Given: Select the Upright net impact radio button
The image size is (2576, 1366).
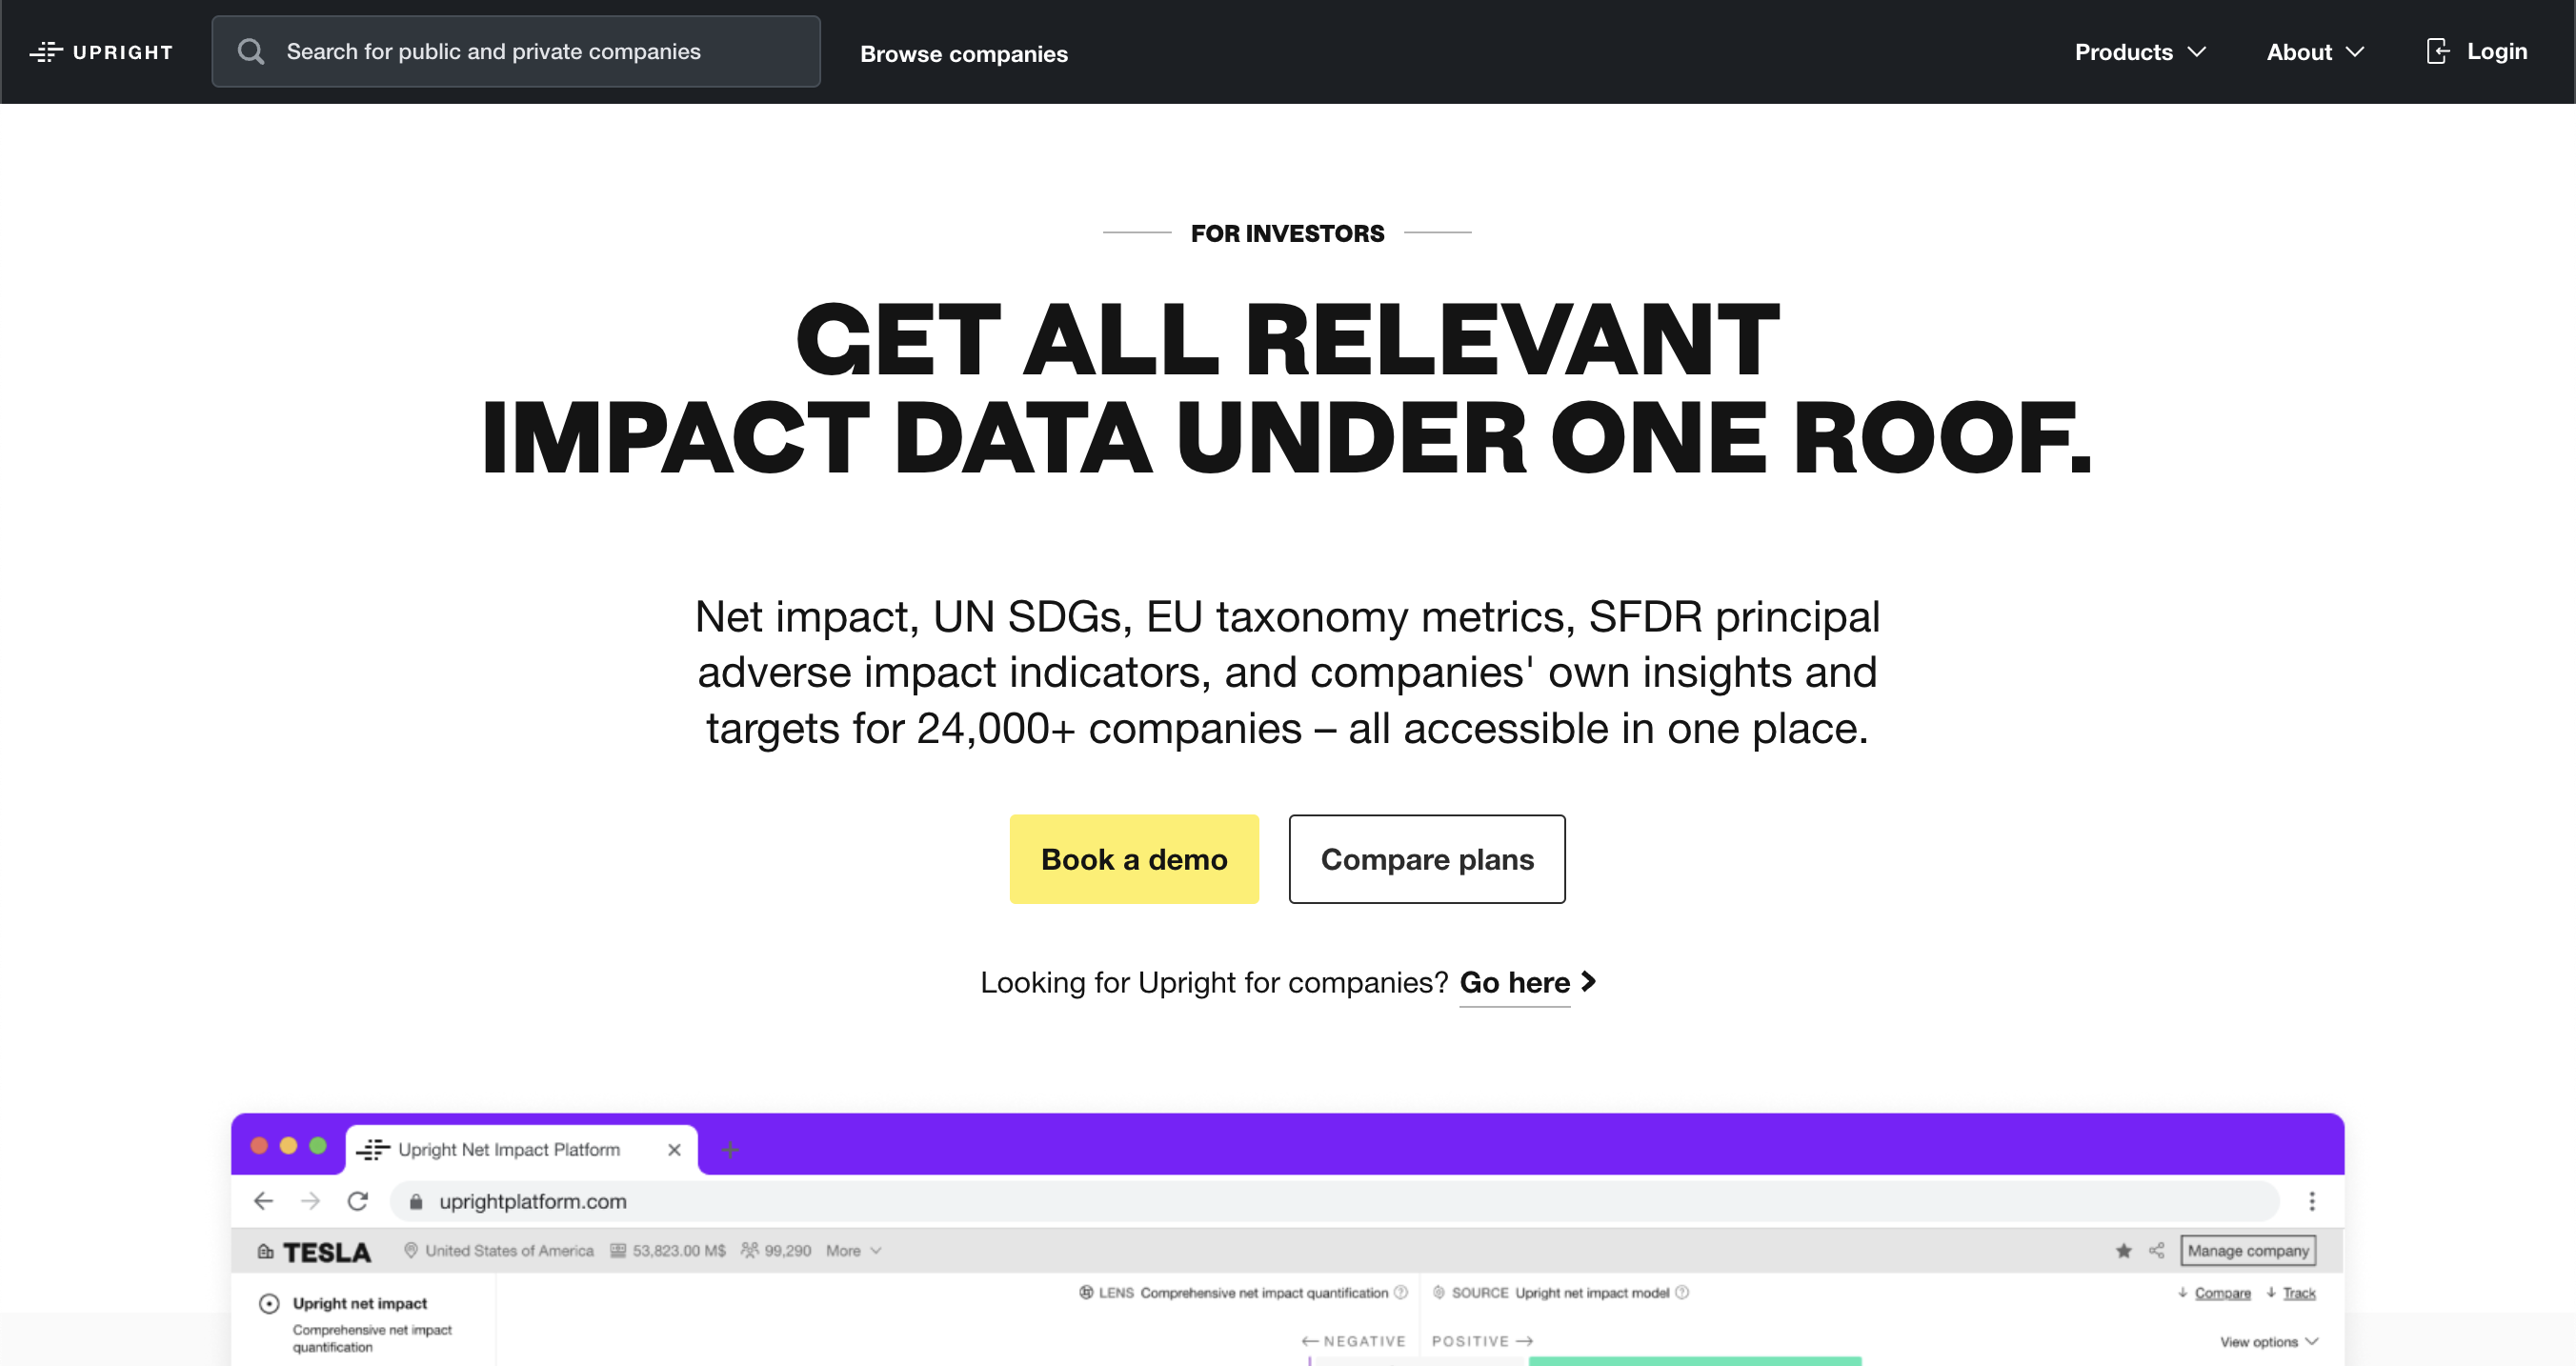Looking at the screenshot, I should [x=269, y=1302].
